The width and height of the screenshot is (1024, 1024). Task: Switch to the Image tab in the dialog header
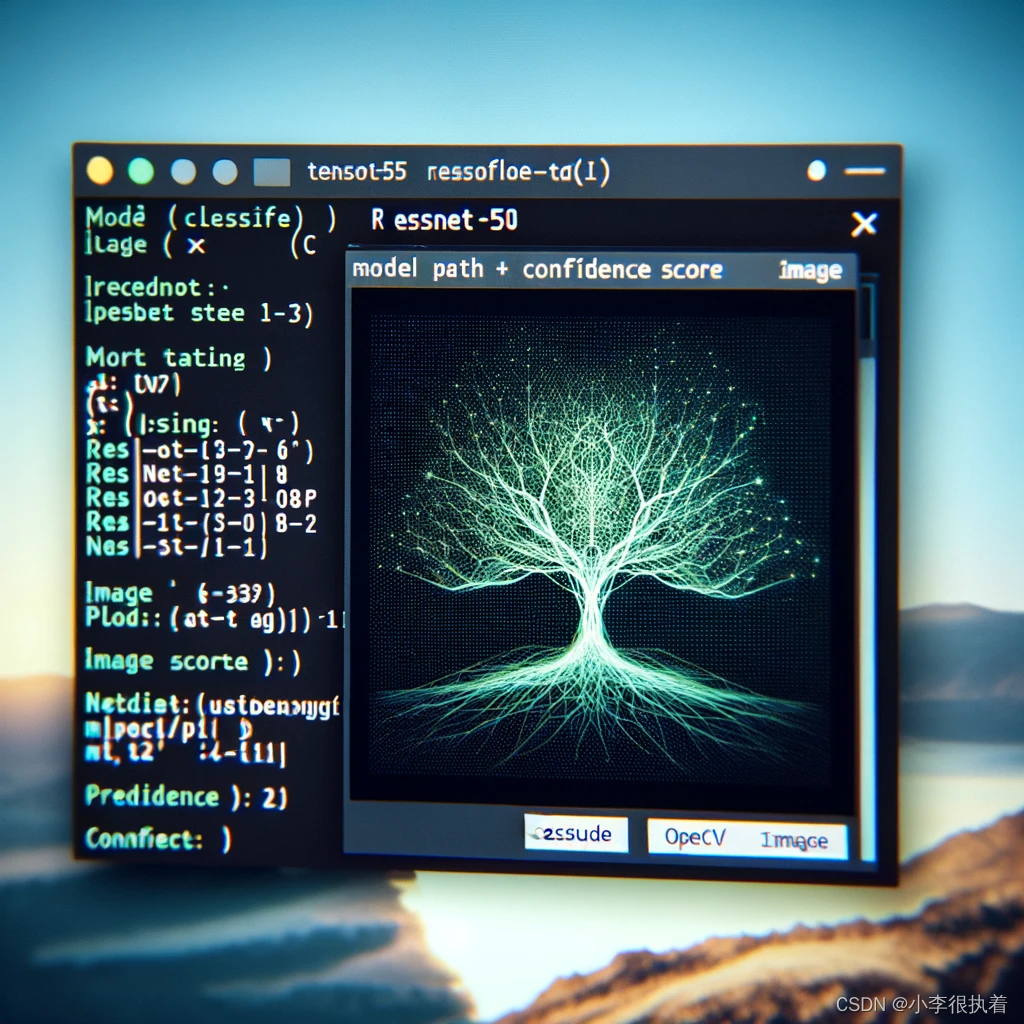pyautogui.click(x=810, y=270)
